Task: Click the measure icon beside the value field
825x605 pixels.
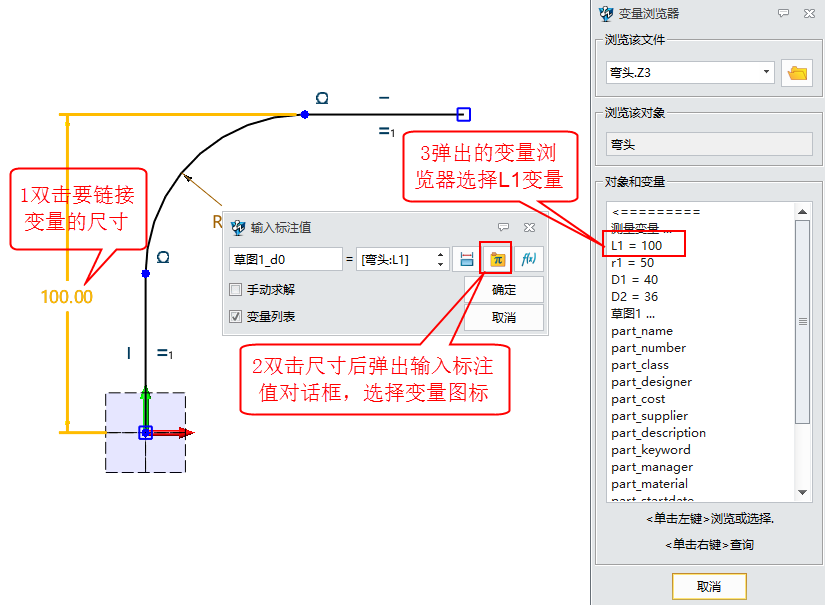Action: pyautogui.click(x=466, y=259)
